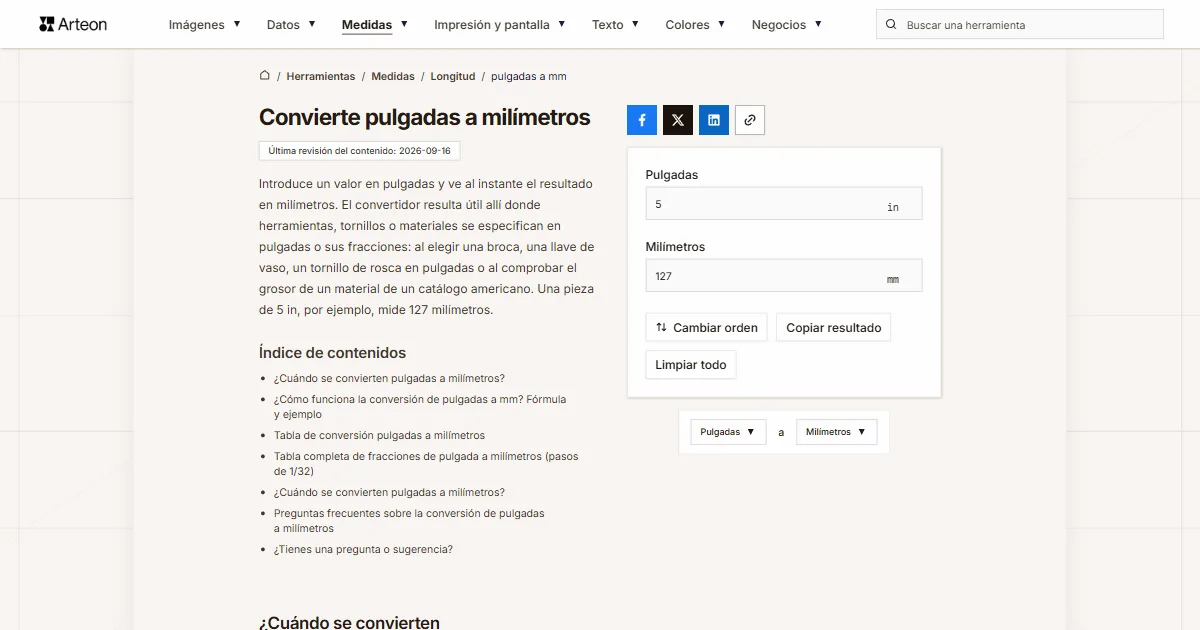Copy page link with chain icon
The image size is (1200, 630).
750,120
